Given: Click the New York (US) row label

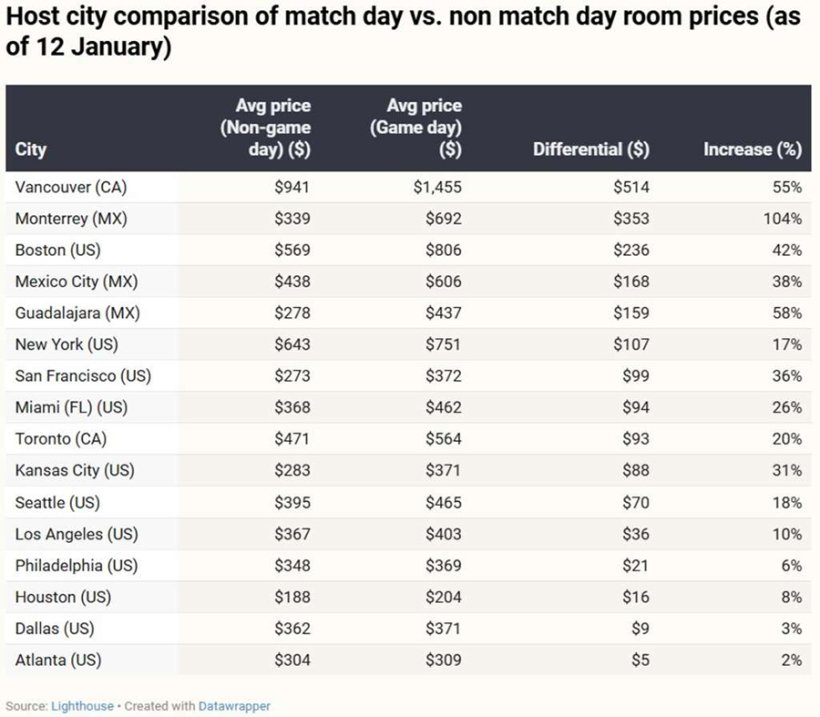Looking at the screenshot, I should (x=64, y=345).
